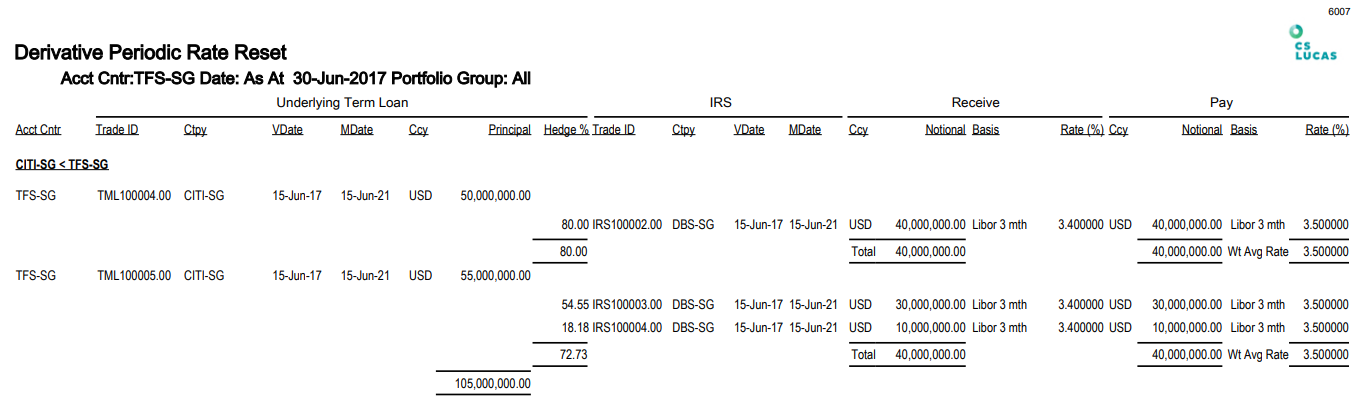
Task: Click the Acct Cntr column header
Action: 38,130
